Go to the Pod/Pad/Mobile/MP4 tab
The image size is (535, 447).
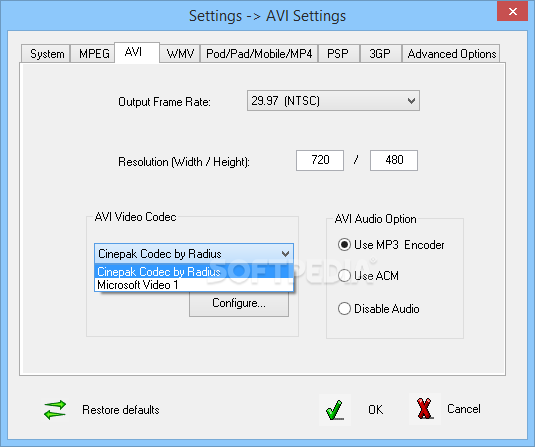tap(259, 54)
